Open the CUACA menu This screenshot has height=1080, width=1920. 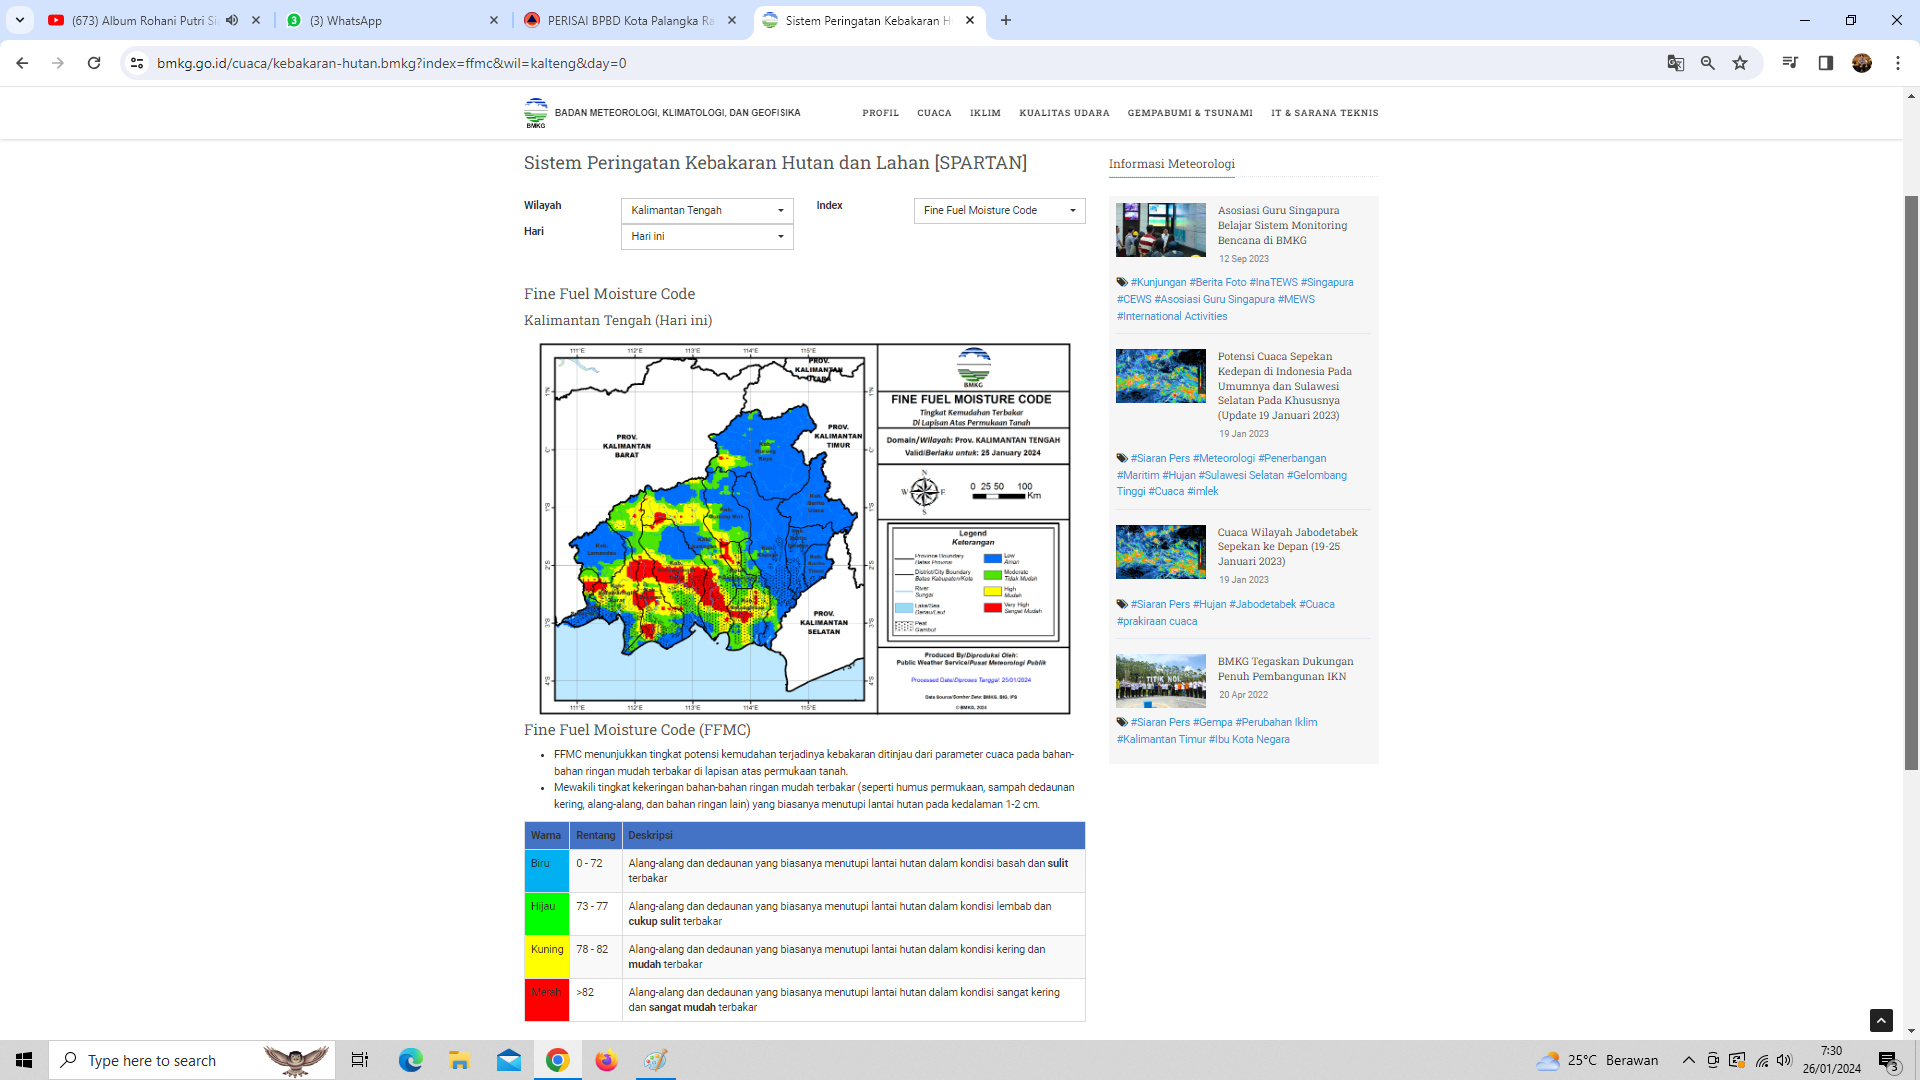(934, 113)
